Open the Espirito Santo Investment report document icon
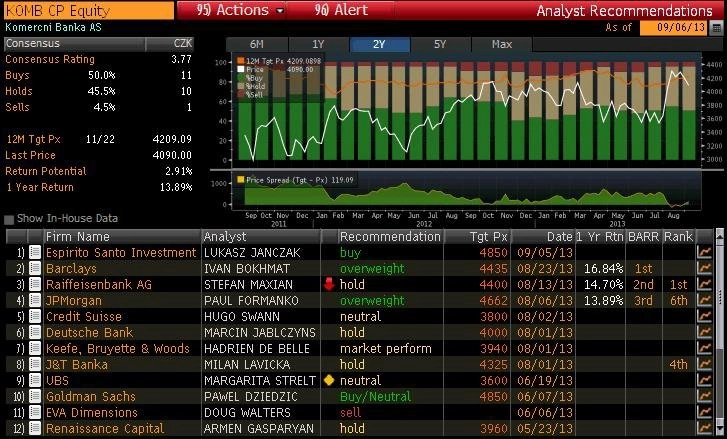 [35, 252]
